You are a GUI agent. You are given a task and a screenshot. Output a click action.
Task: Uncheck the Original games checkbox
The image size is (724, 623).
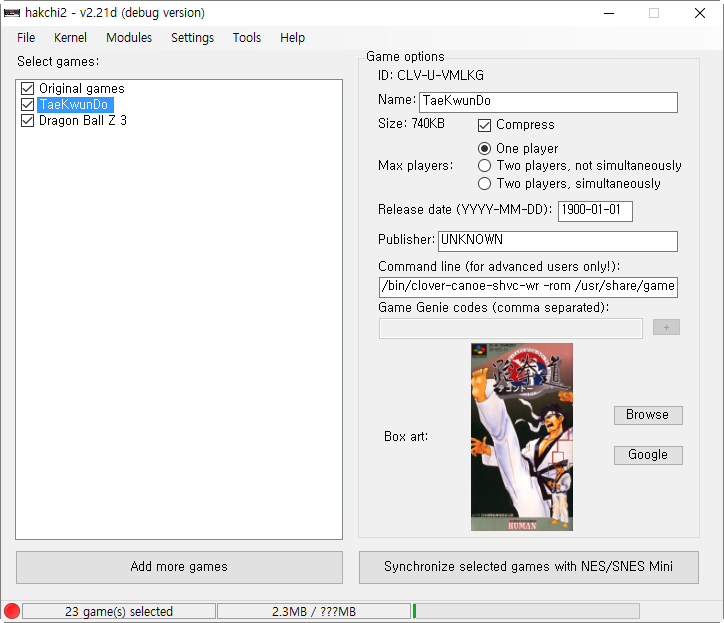click(x=28, y=88)
